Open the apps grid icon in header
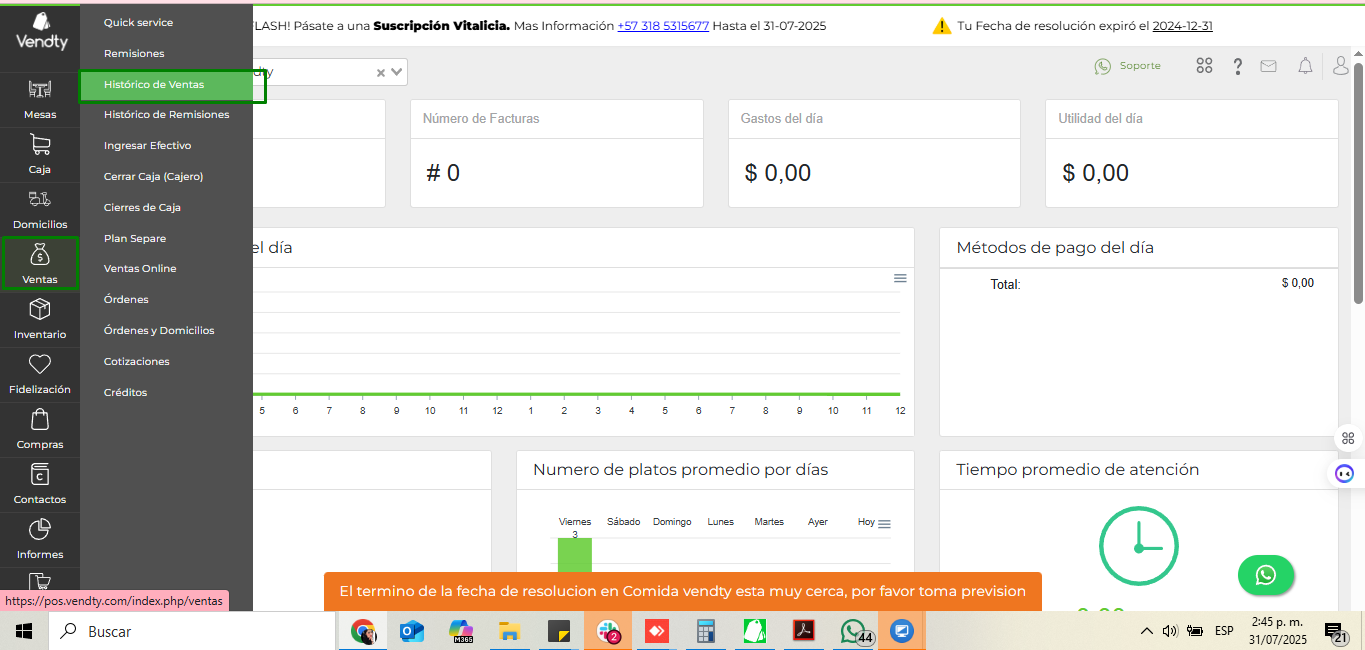 click(1204, 66)
